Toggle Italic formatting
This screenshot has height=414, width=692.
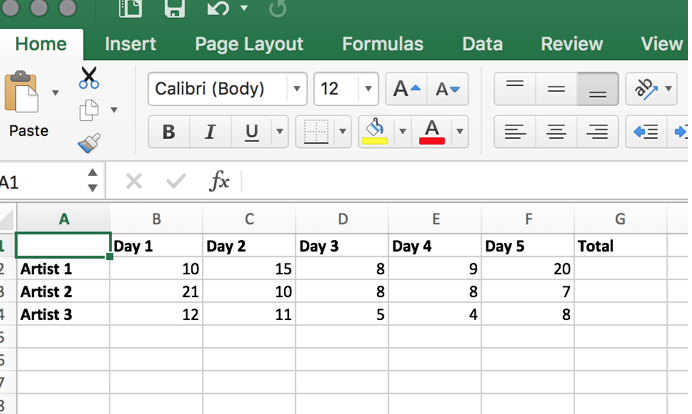click(x=210, y=132)
